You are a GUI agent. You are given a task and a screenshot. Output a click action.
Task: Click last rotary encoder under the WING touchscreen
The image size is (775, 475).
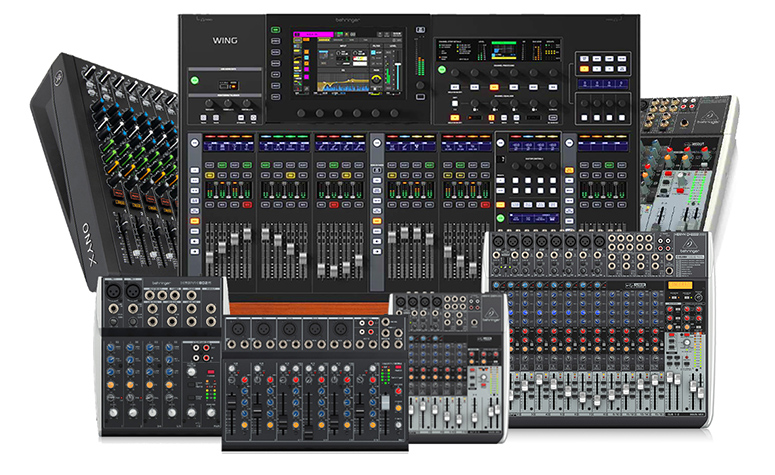(x=394, y=113)
